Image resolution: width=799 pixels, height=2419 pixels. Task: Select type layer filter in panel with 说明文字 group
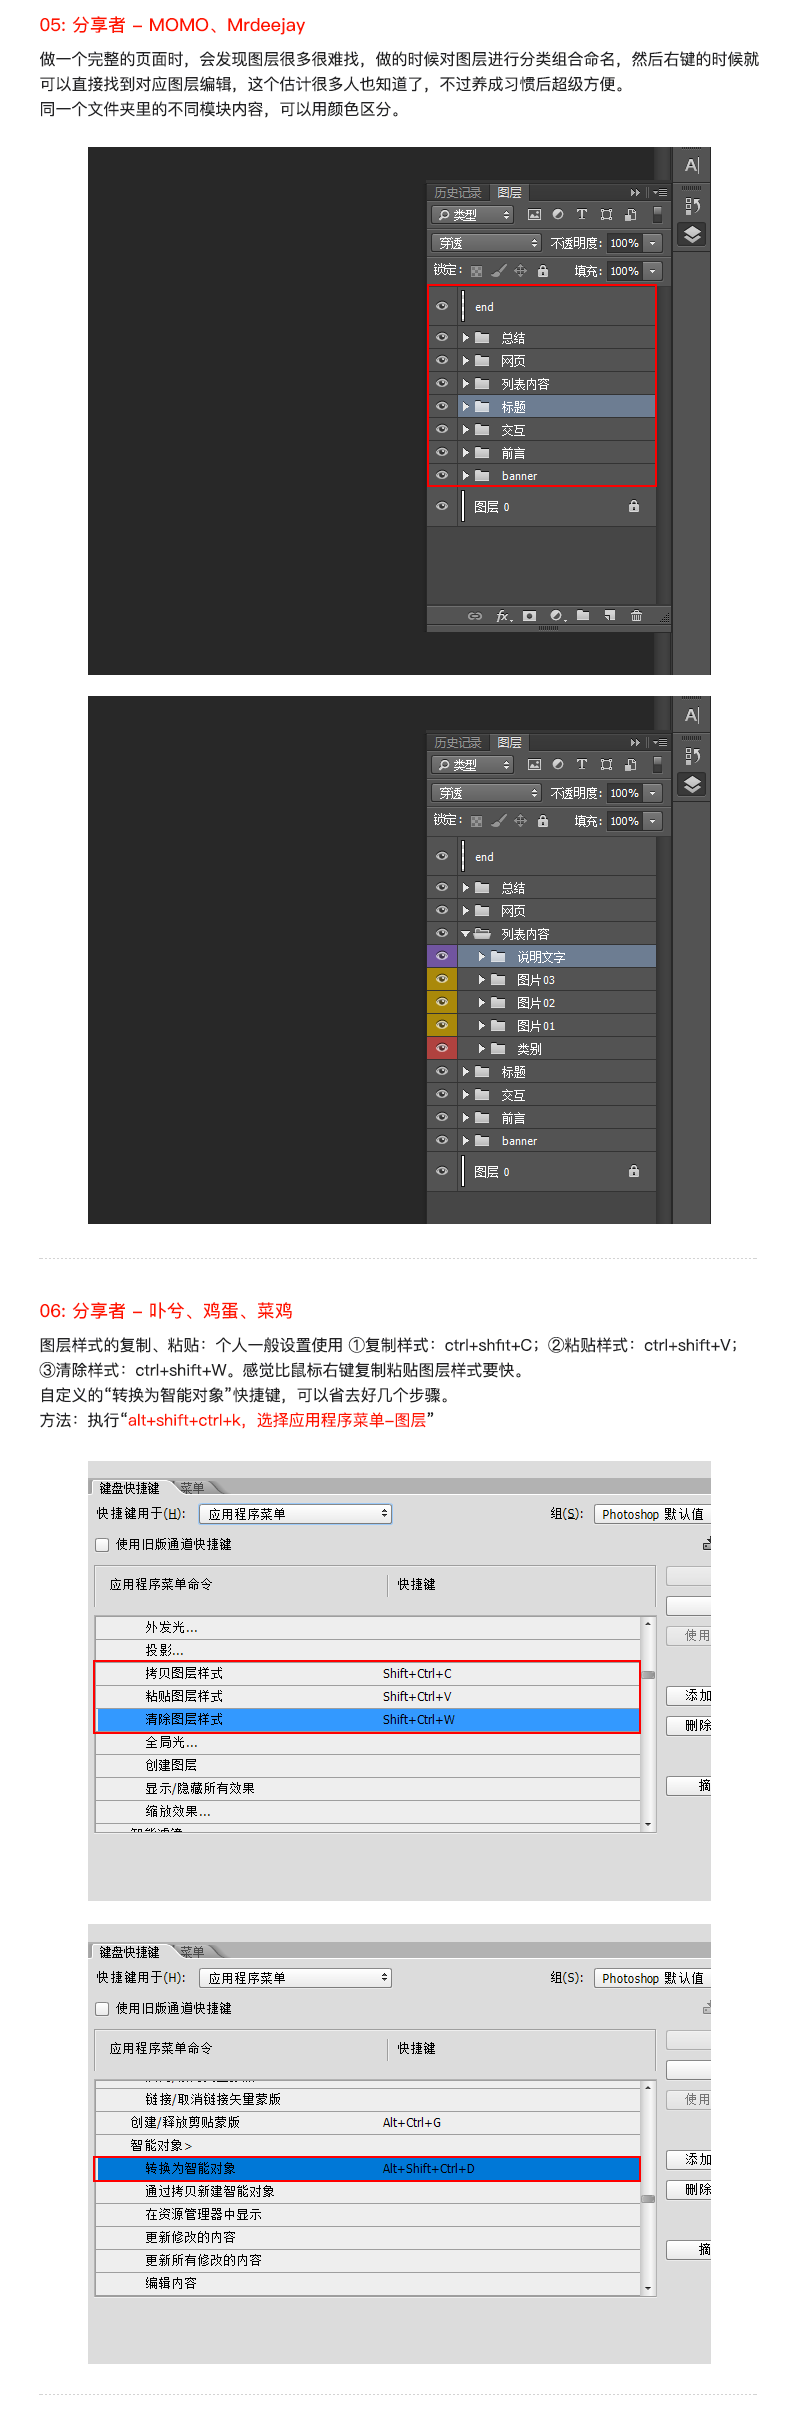(x=582, y=765)
